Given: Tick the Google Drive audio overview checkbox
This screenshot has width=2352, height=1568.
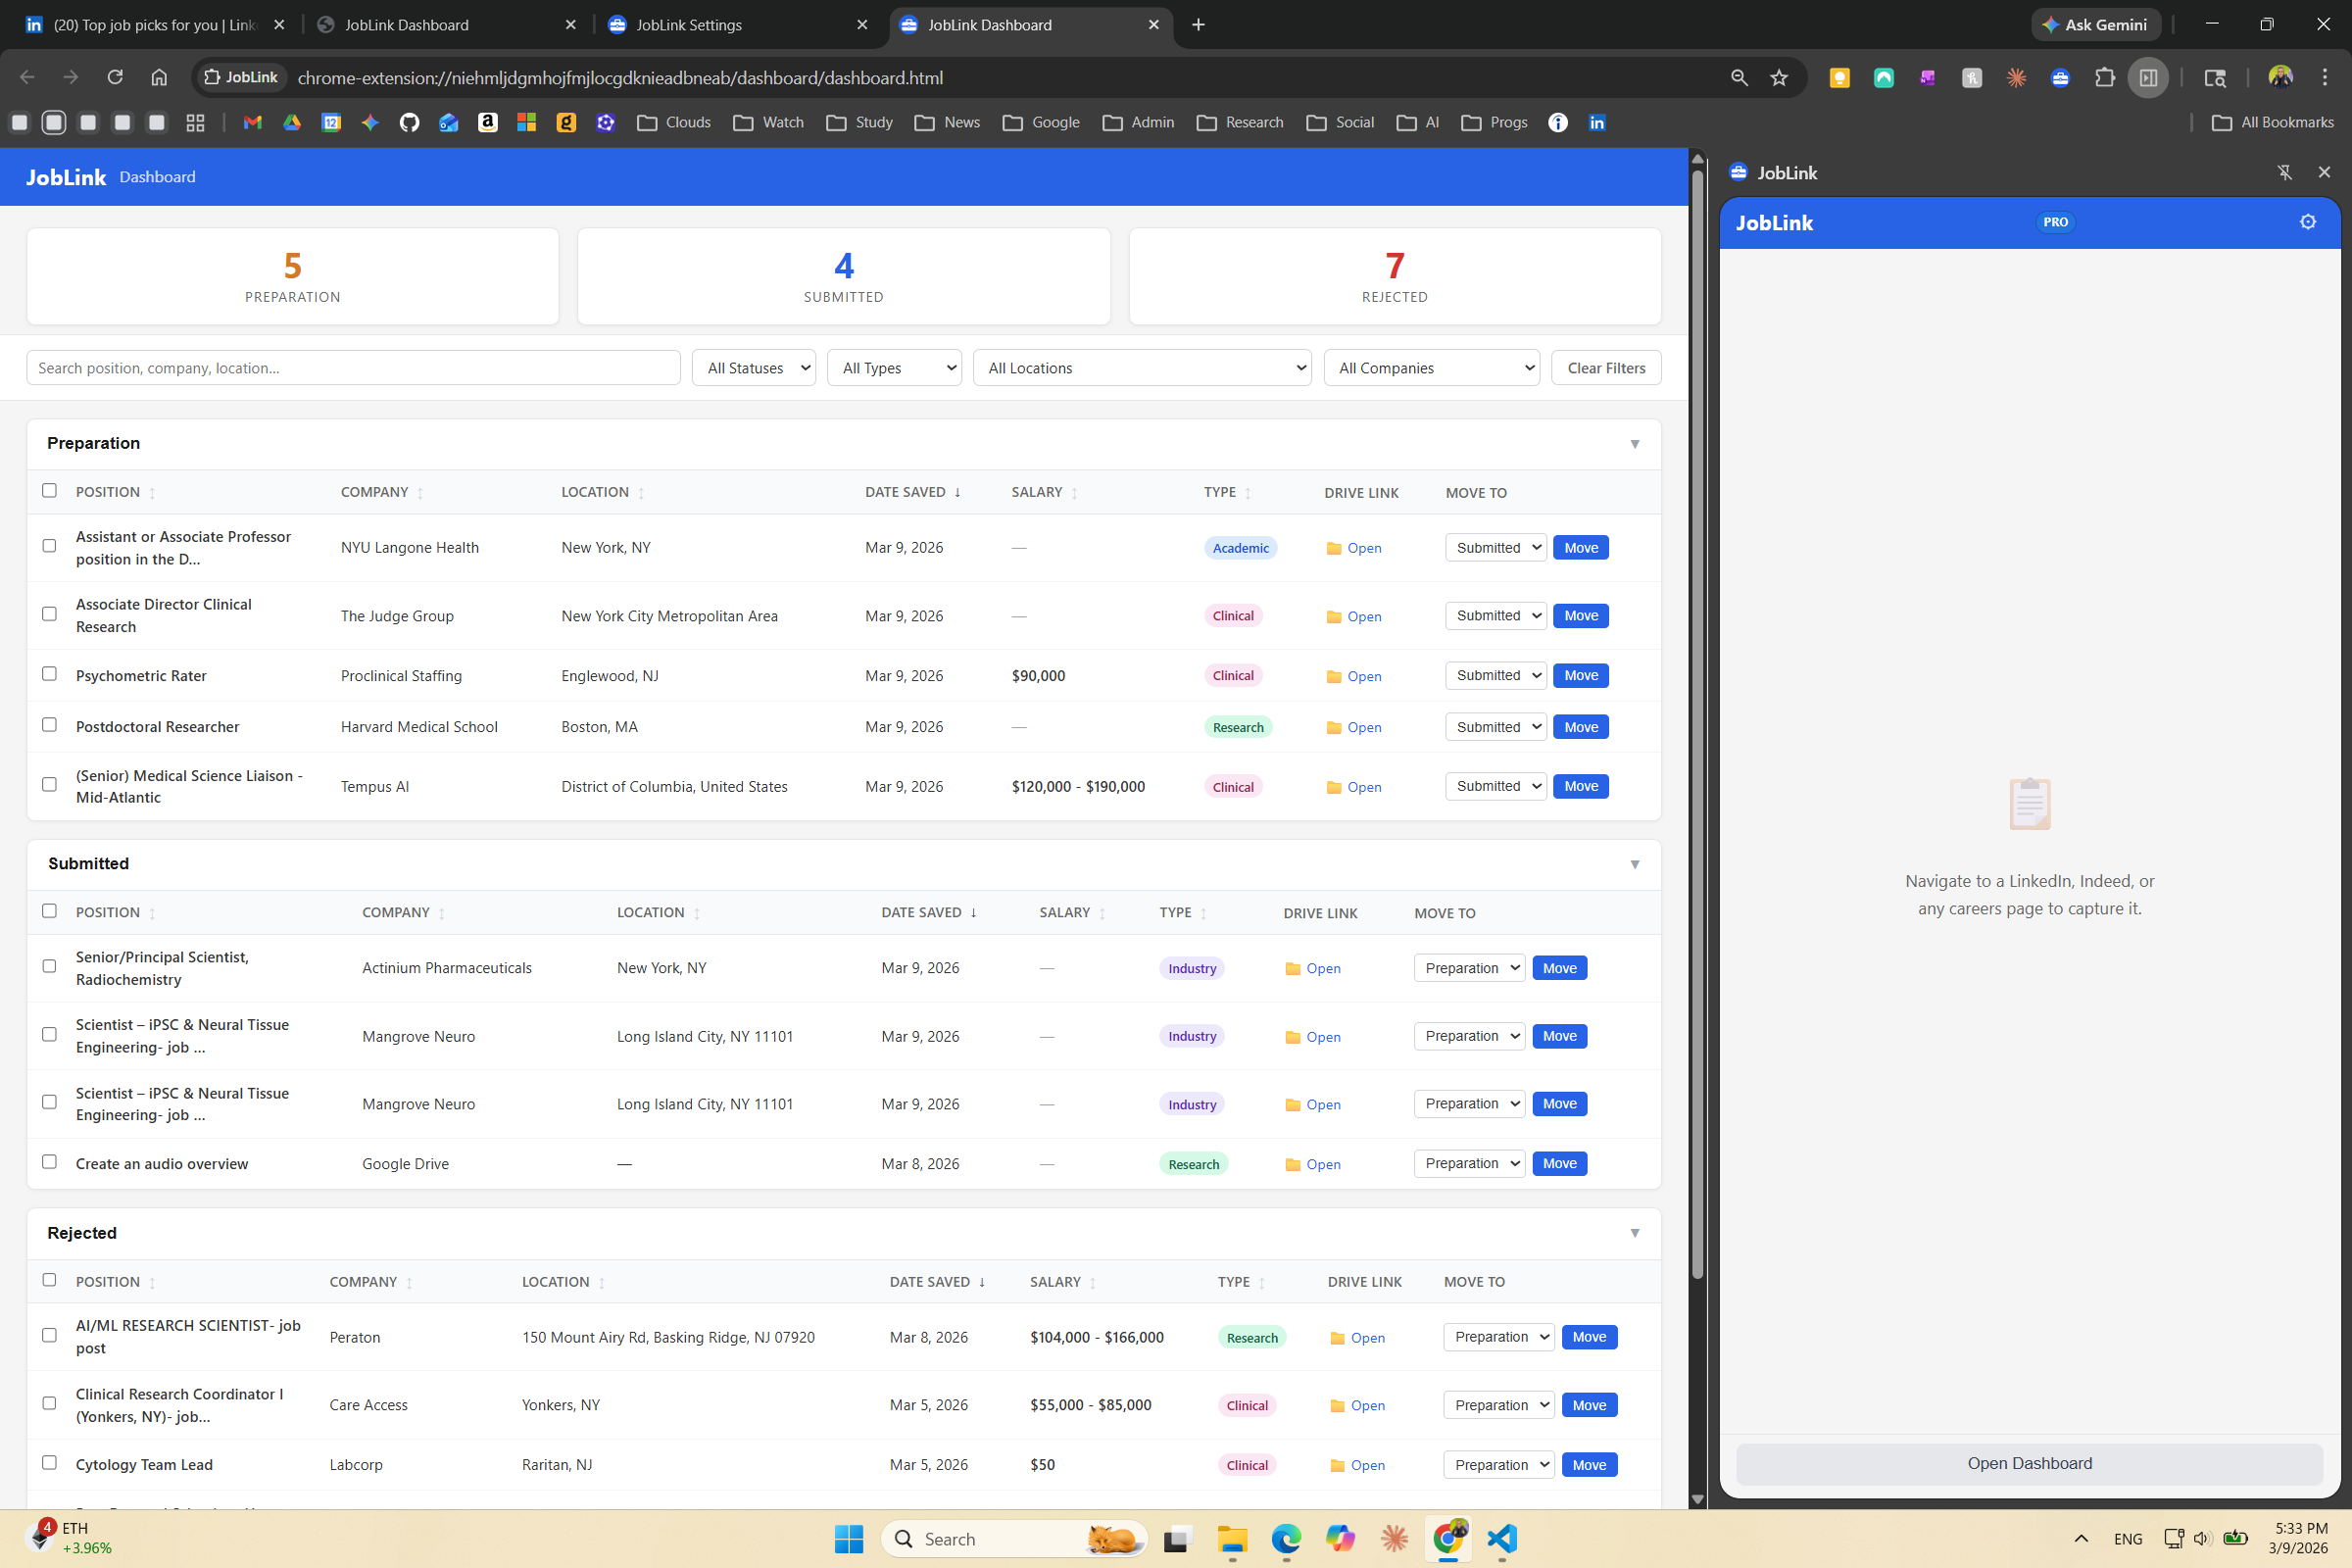Looking at the screenshot, I should (49, 1162).
